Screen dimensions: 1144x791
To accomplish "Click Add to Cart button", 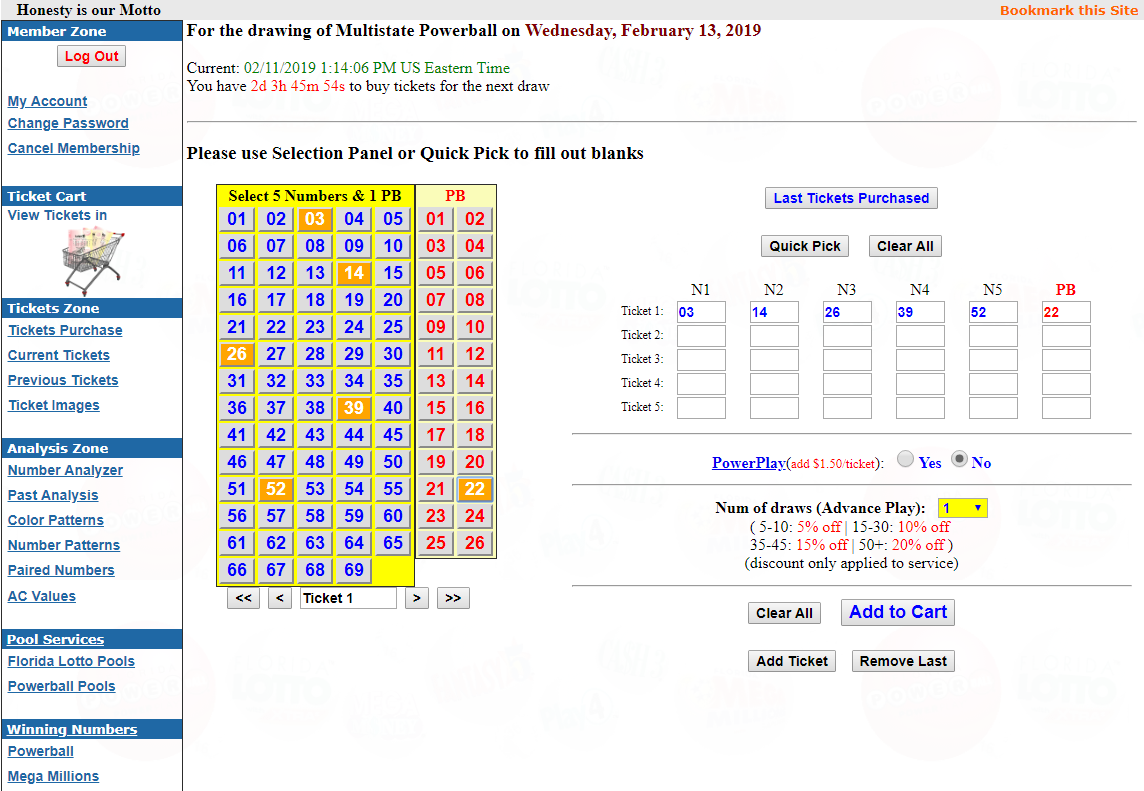I will (x=898, y=612).
